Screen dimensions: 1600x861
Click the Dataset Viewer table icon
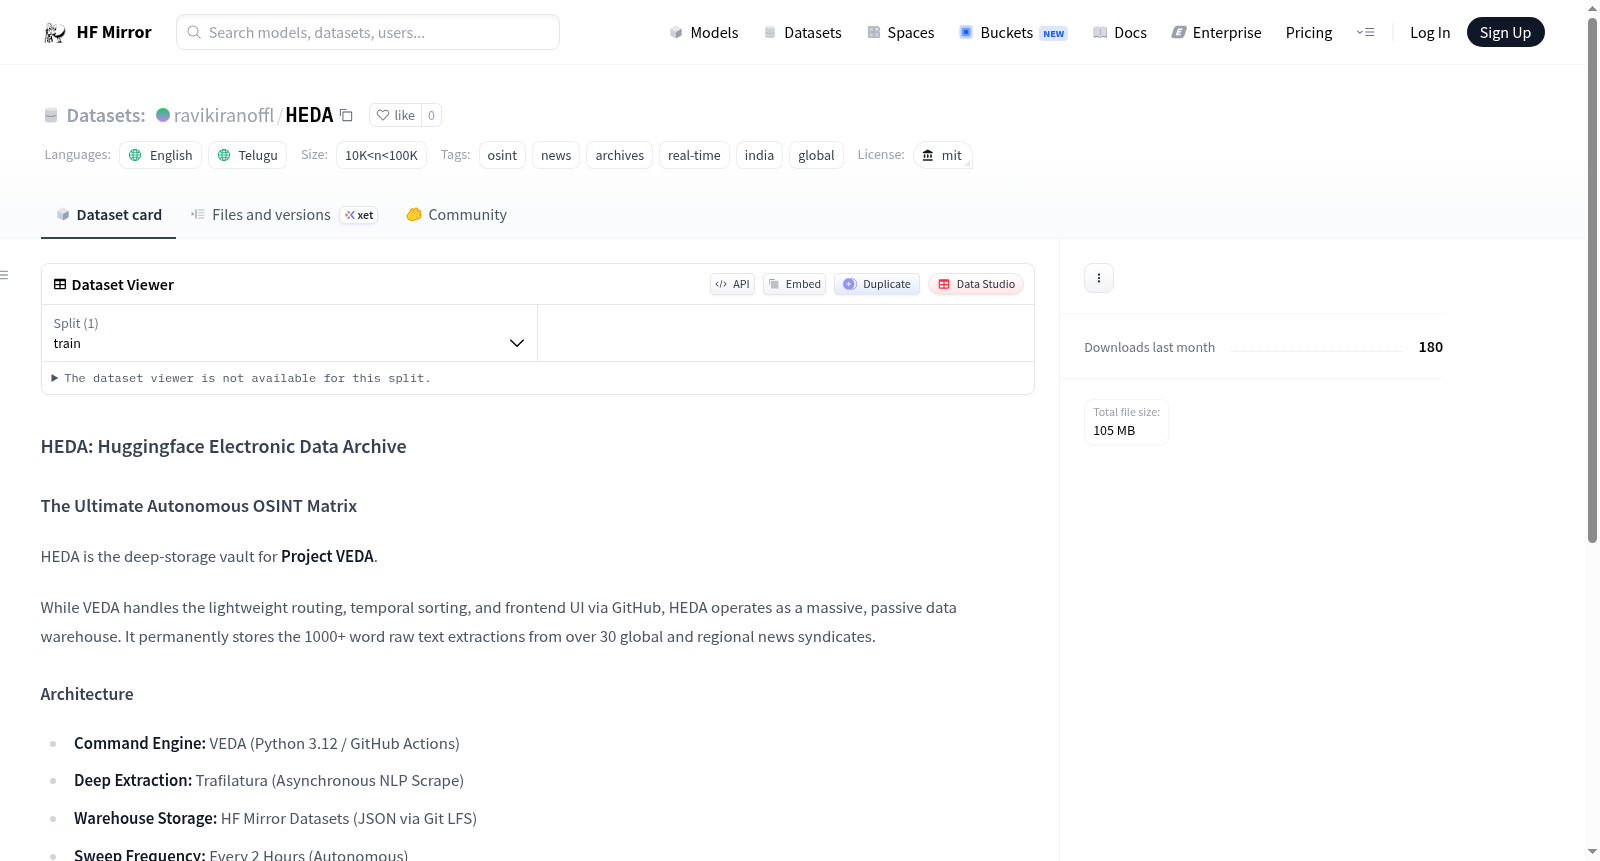(60, 285)
